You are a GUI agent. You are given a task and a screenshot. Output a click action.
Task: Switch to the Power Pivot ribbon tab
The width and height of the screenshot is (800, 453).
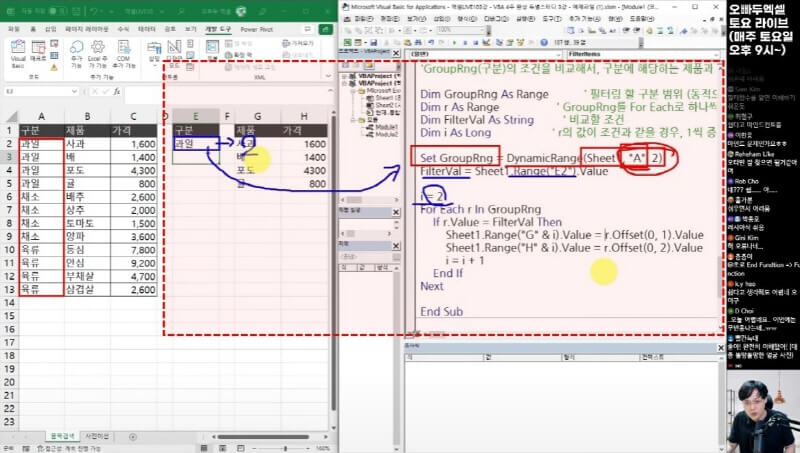[x=257, y=30]
